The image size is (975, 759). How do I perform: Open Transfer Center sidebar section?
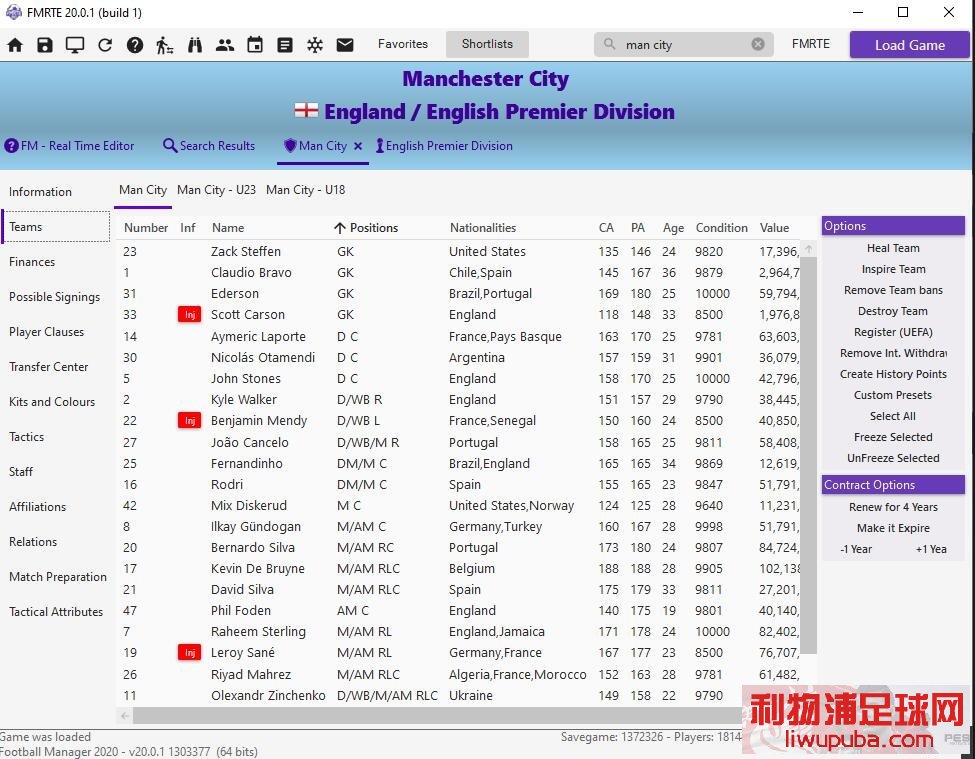[49, 367]
